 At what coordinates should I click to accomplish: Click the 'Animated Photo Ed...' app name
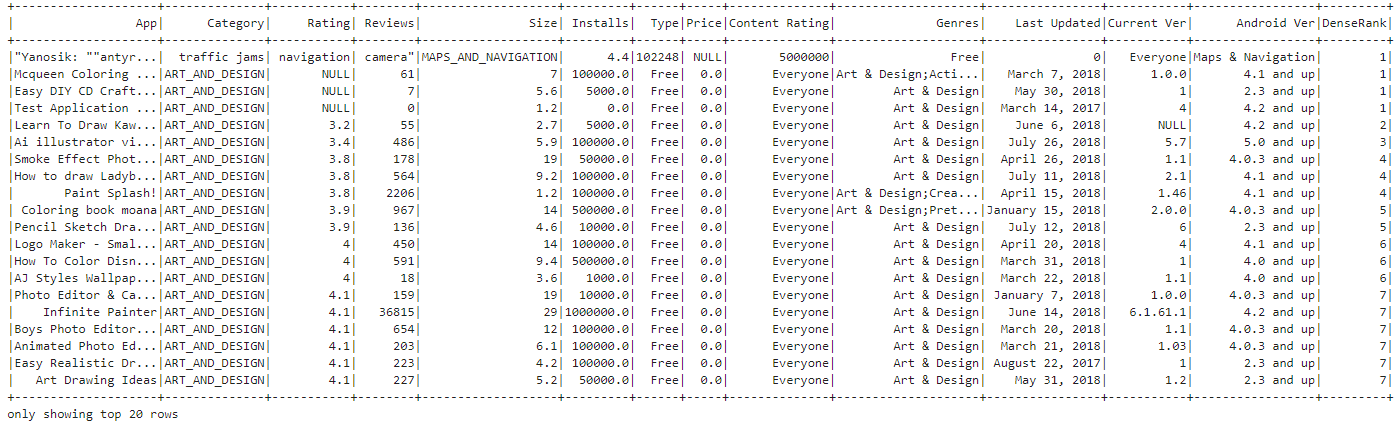pyautogui.click(x=85, y=346)
